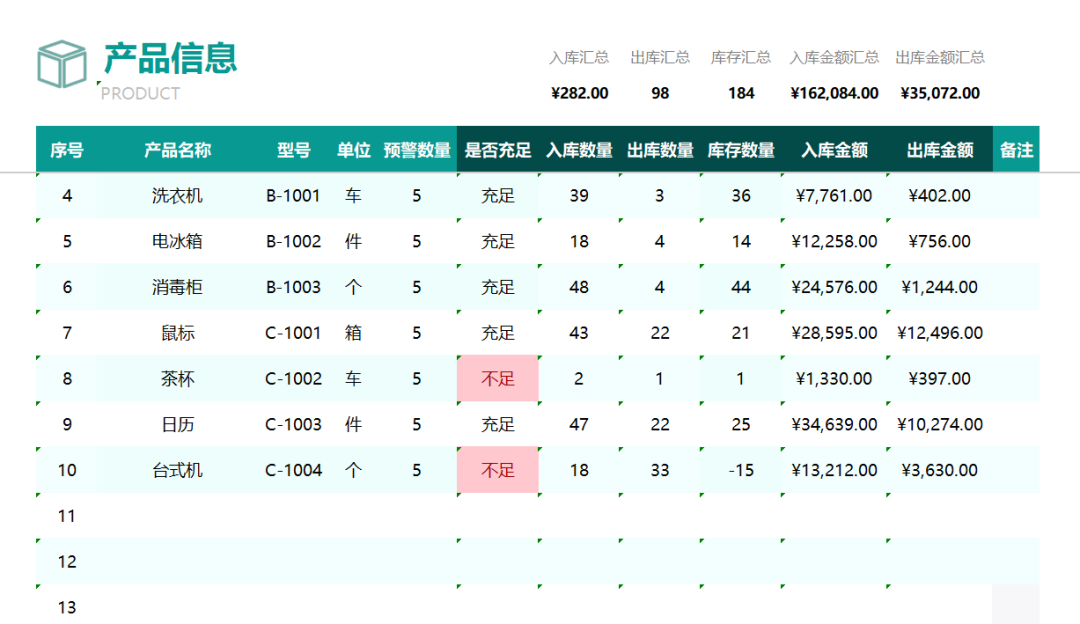
Task: Select the ¥756.00 outbound amount cell
Action: [939, 241]
